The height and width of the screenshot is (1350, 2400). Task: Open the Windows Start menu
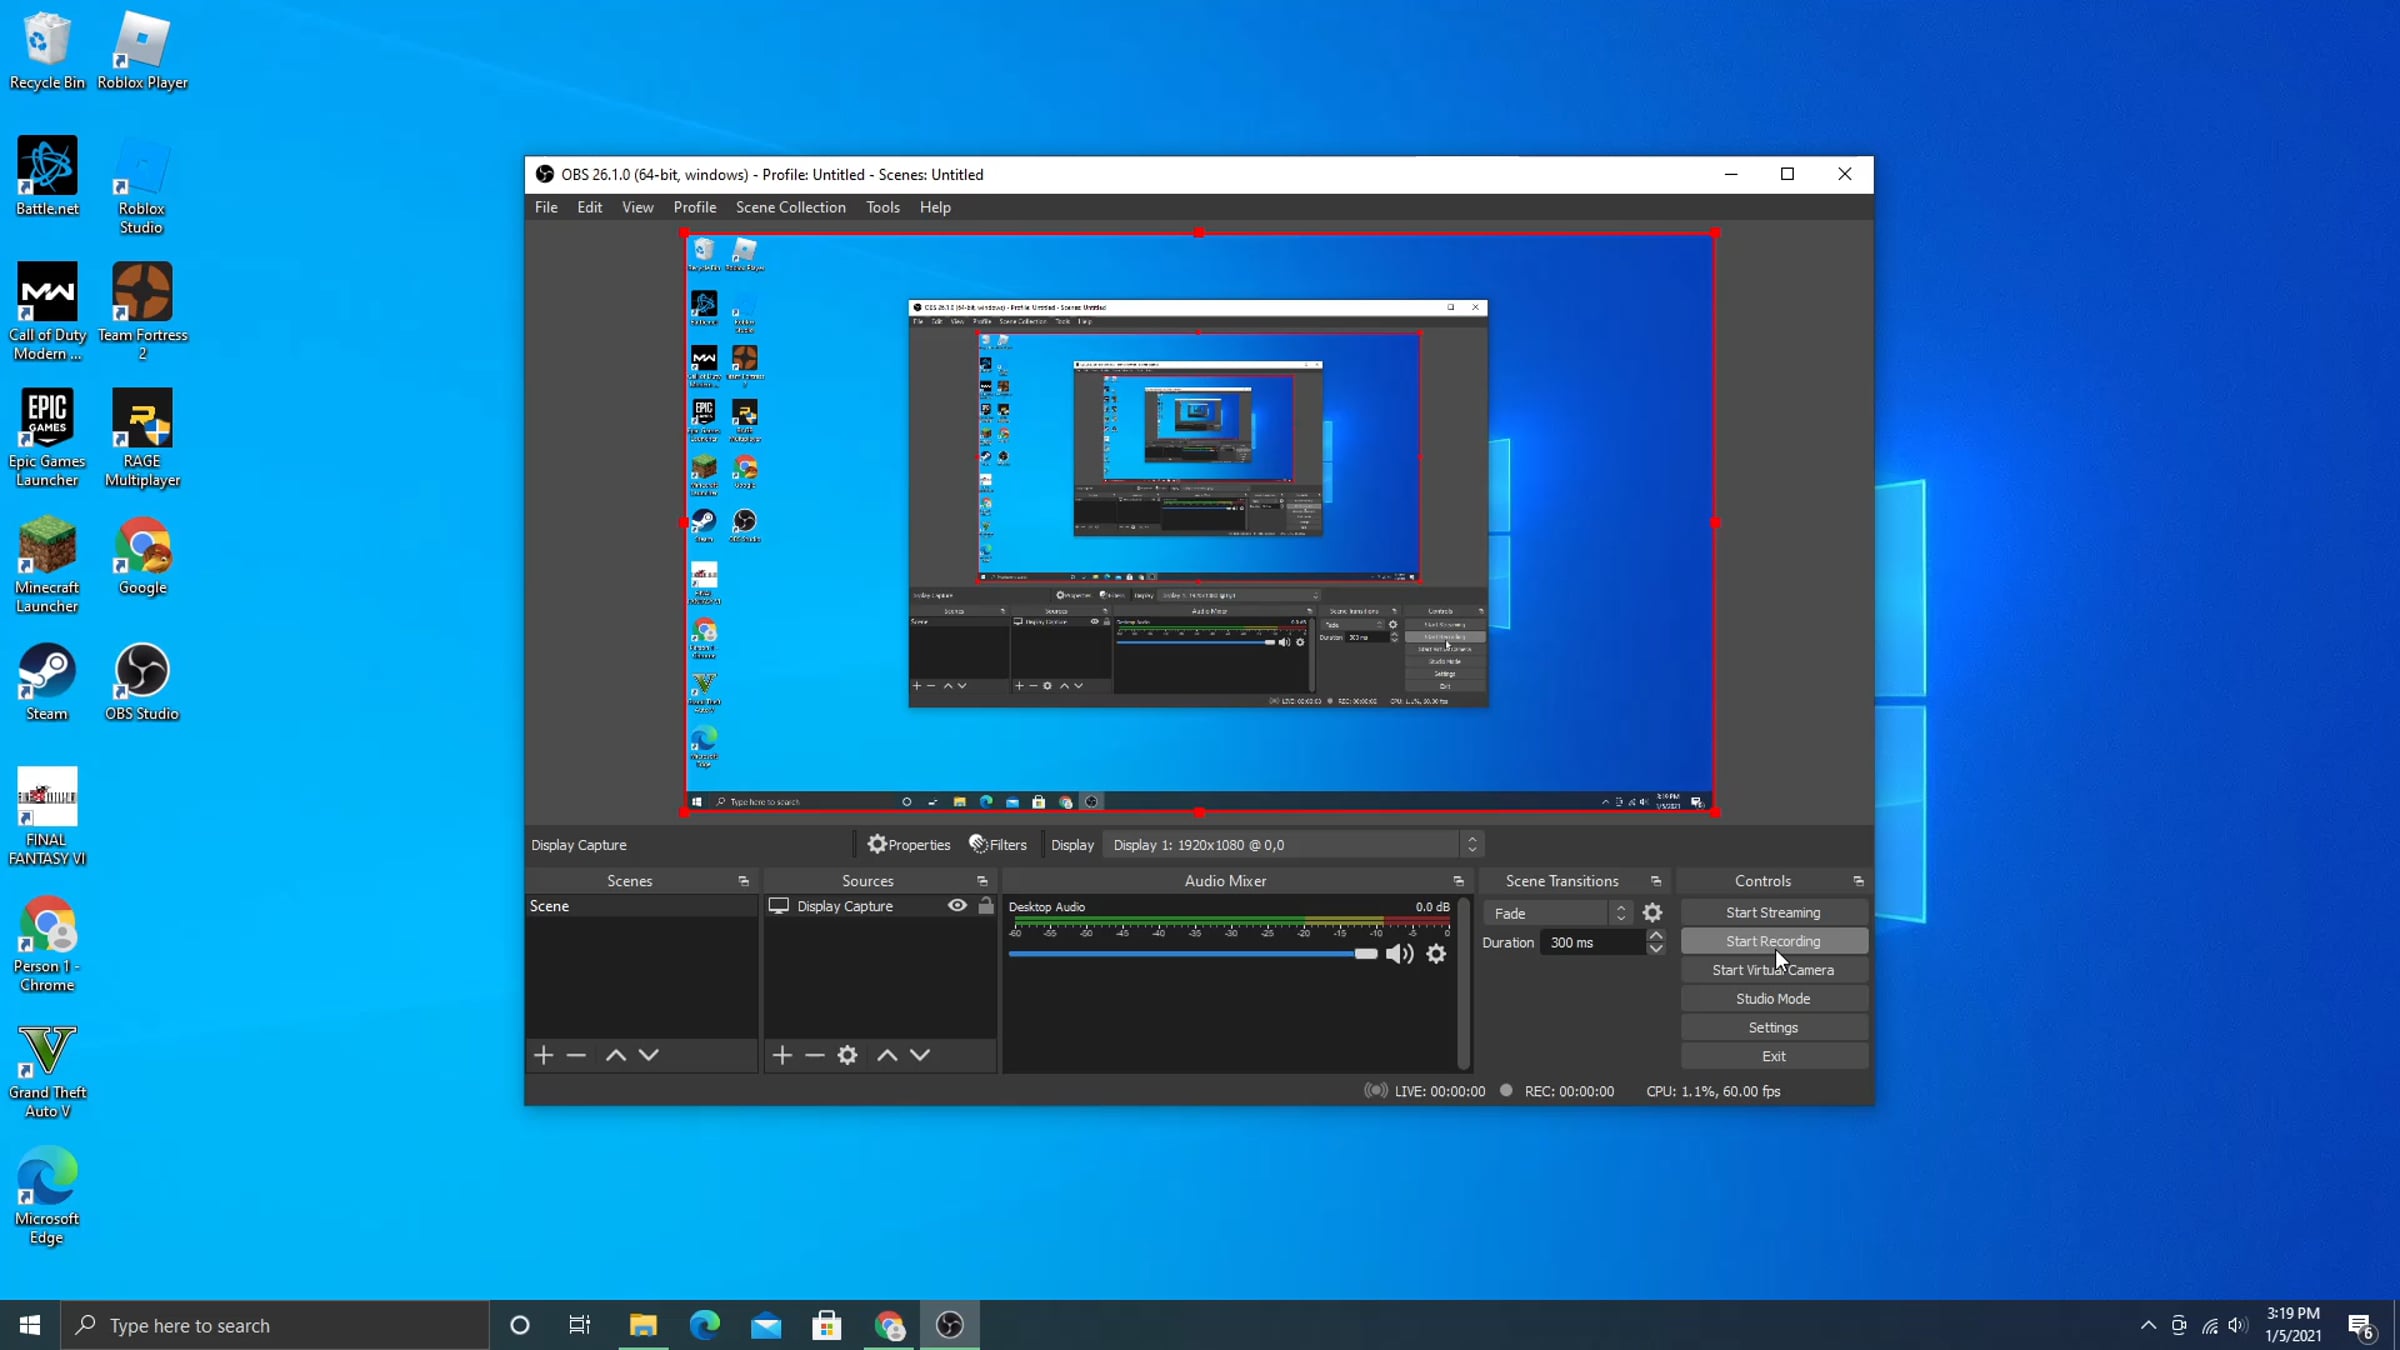[30, 1325]
